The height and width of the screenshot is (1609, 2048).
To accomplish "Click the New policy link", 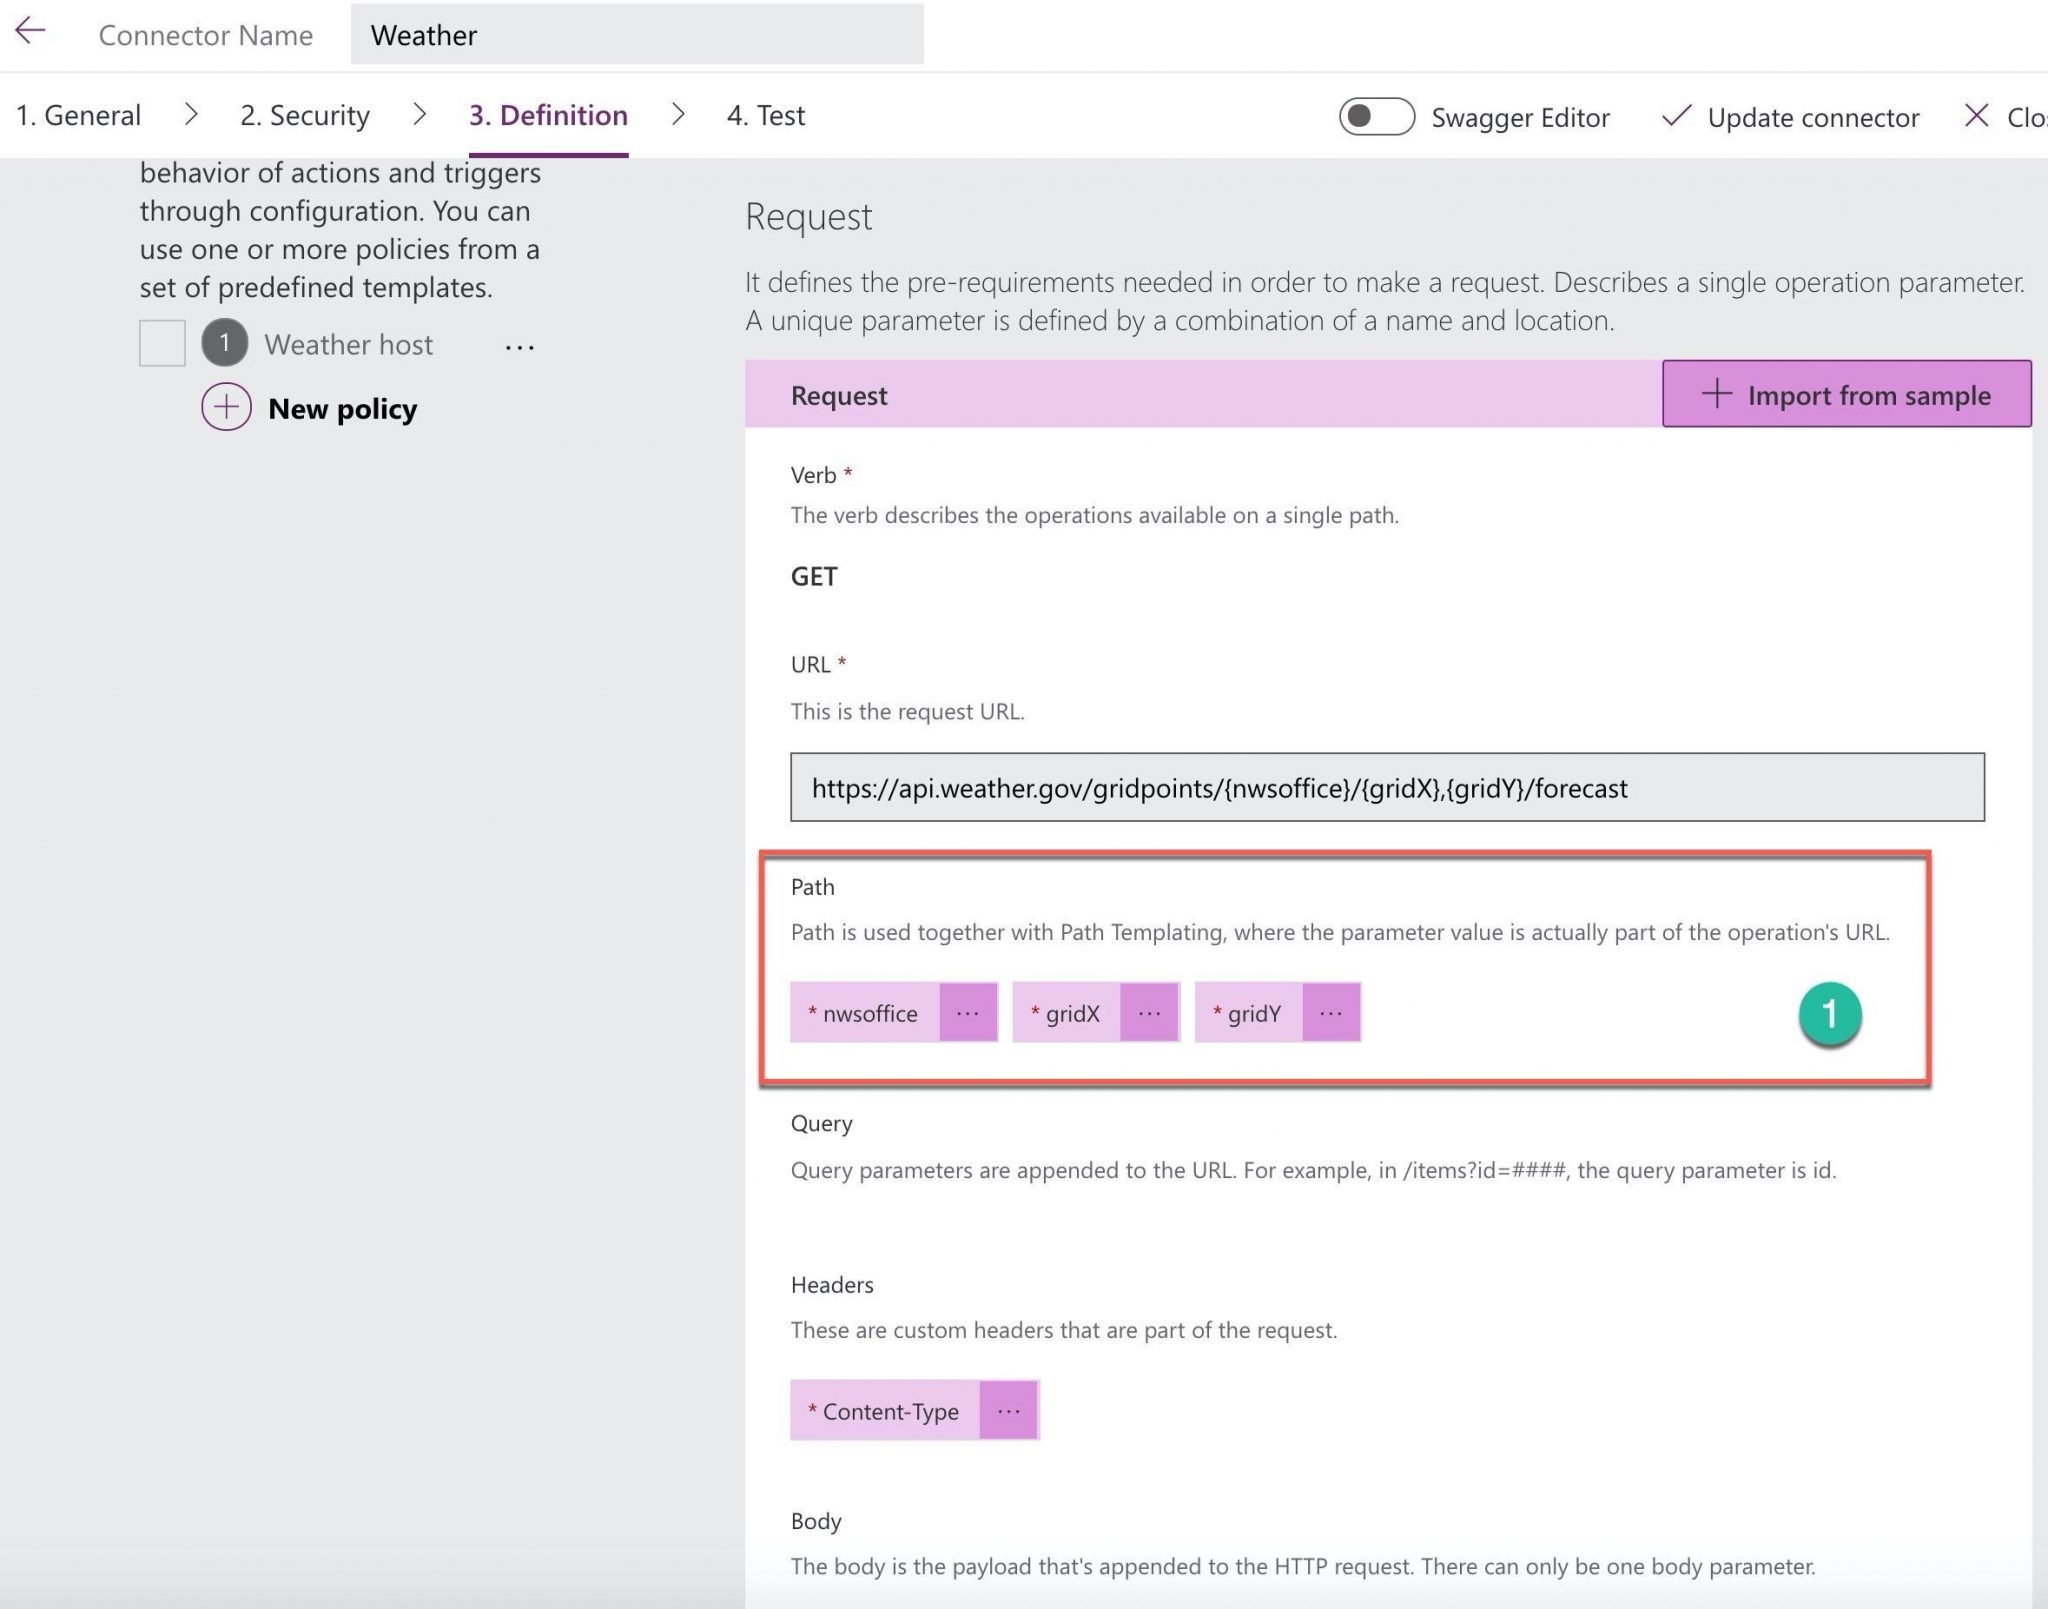I will [x=342, y=408].
